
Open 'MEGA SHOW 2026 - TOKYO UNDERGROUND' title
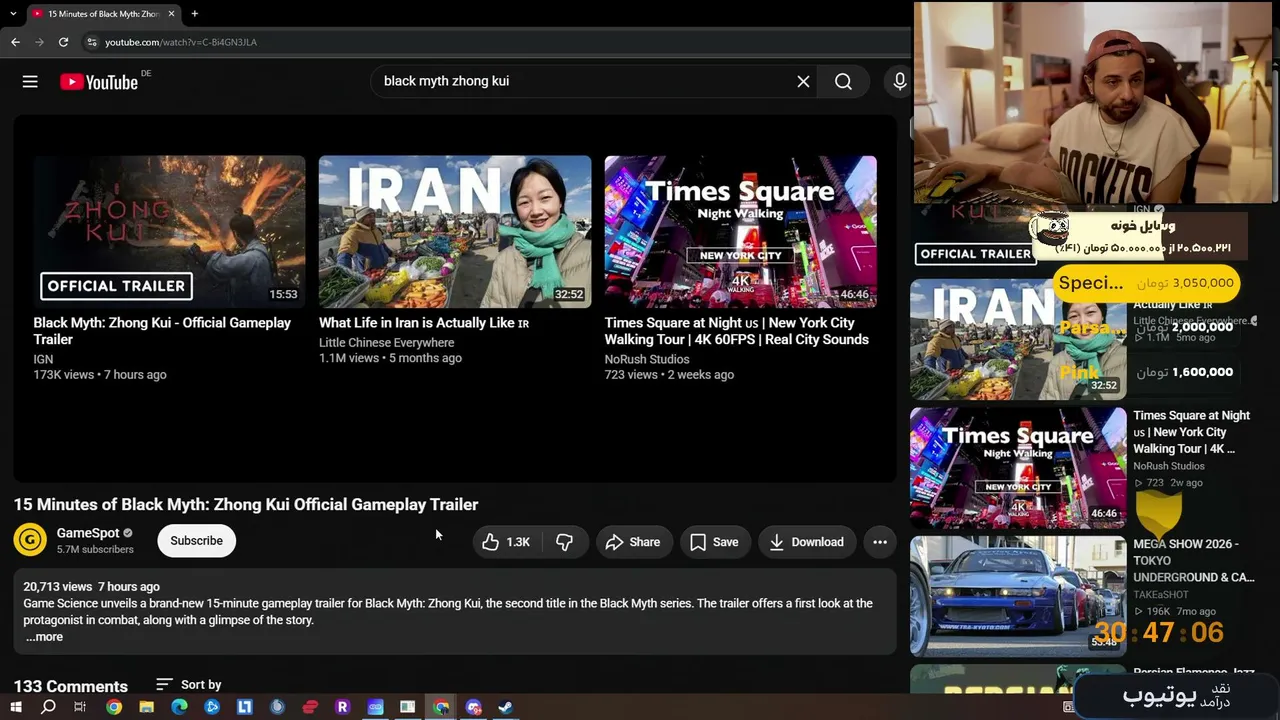(x=1193, y=560)
